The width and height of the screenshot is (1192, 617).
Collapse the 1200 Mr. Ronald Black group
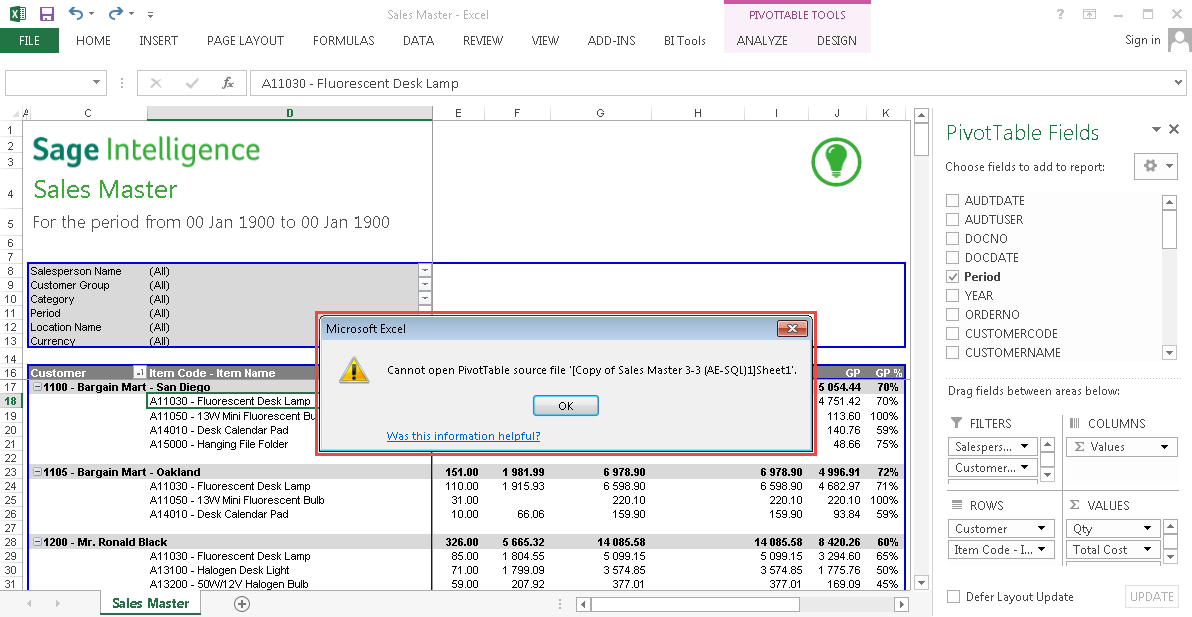pyautogui.click(x=37, y=542)
